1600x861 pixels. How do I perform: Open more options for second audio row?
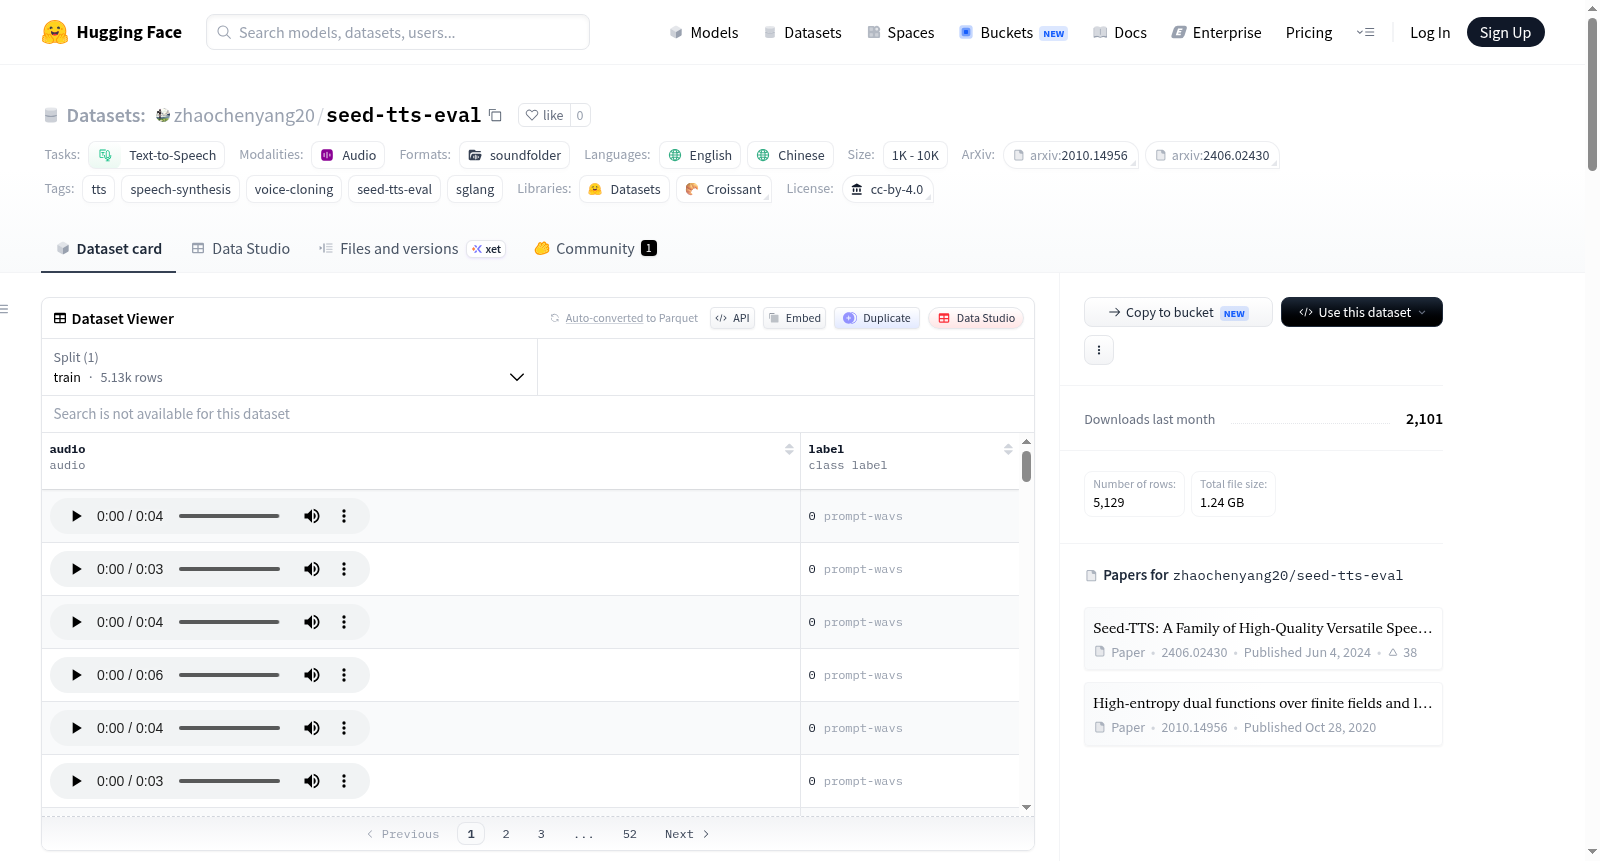(344, 569)
